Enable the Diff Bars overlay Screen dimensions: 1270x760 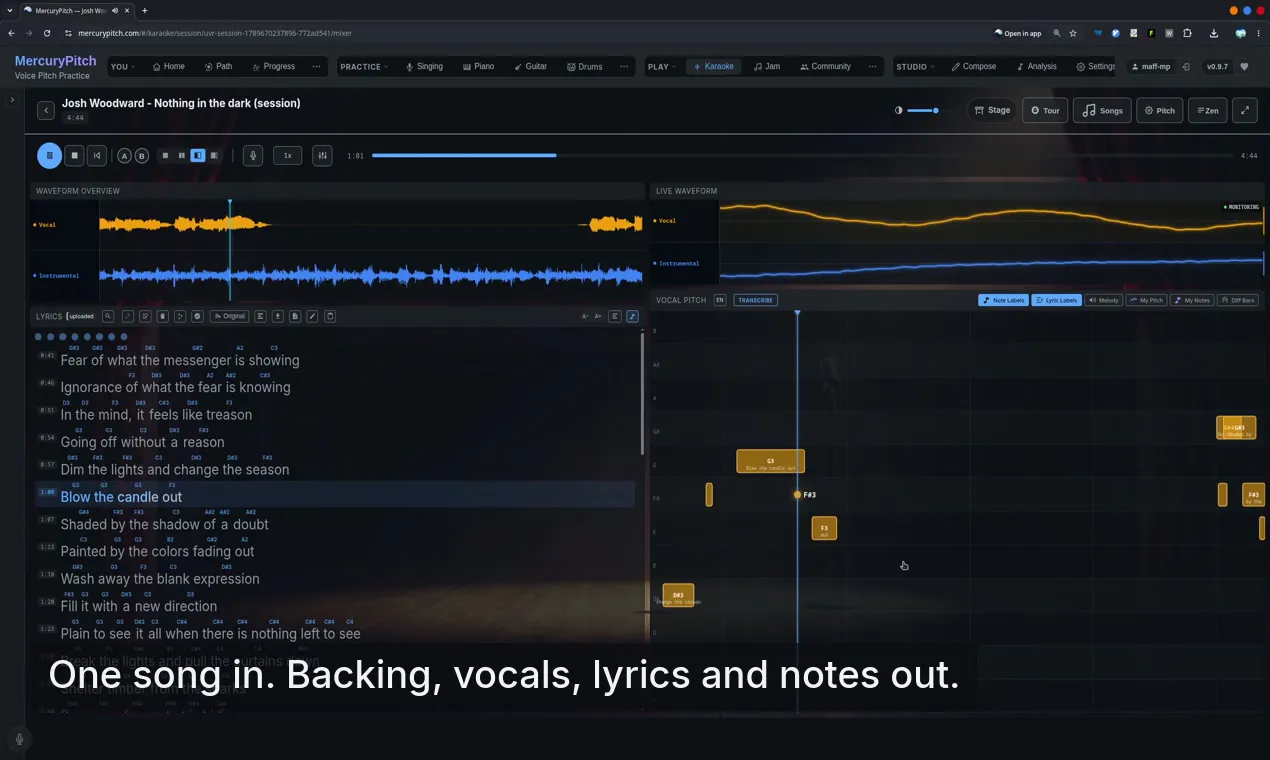pos(1238,300)
